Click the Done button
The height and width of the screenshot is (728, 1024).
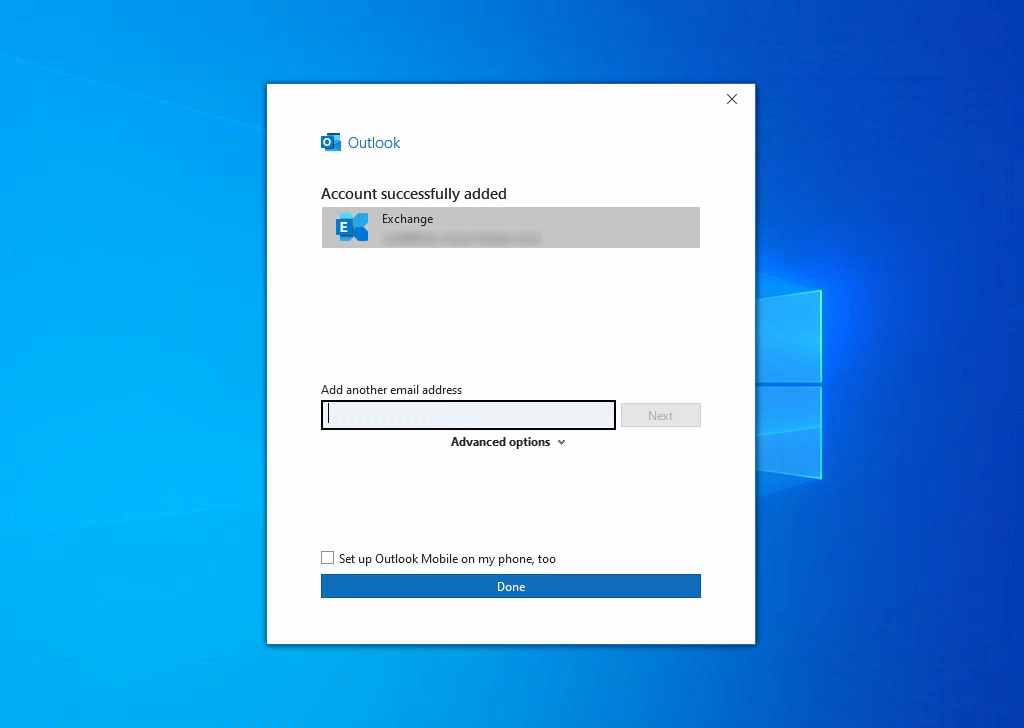pos(510,586)
